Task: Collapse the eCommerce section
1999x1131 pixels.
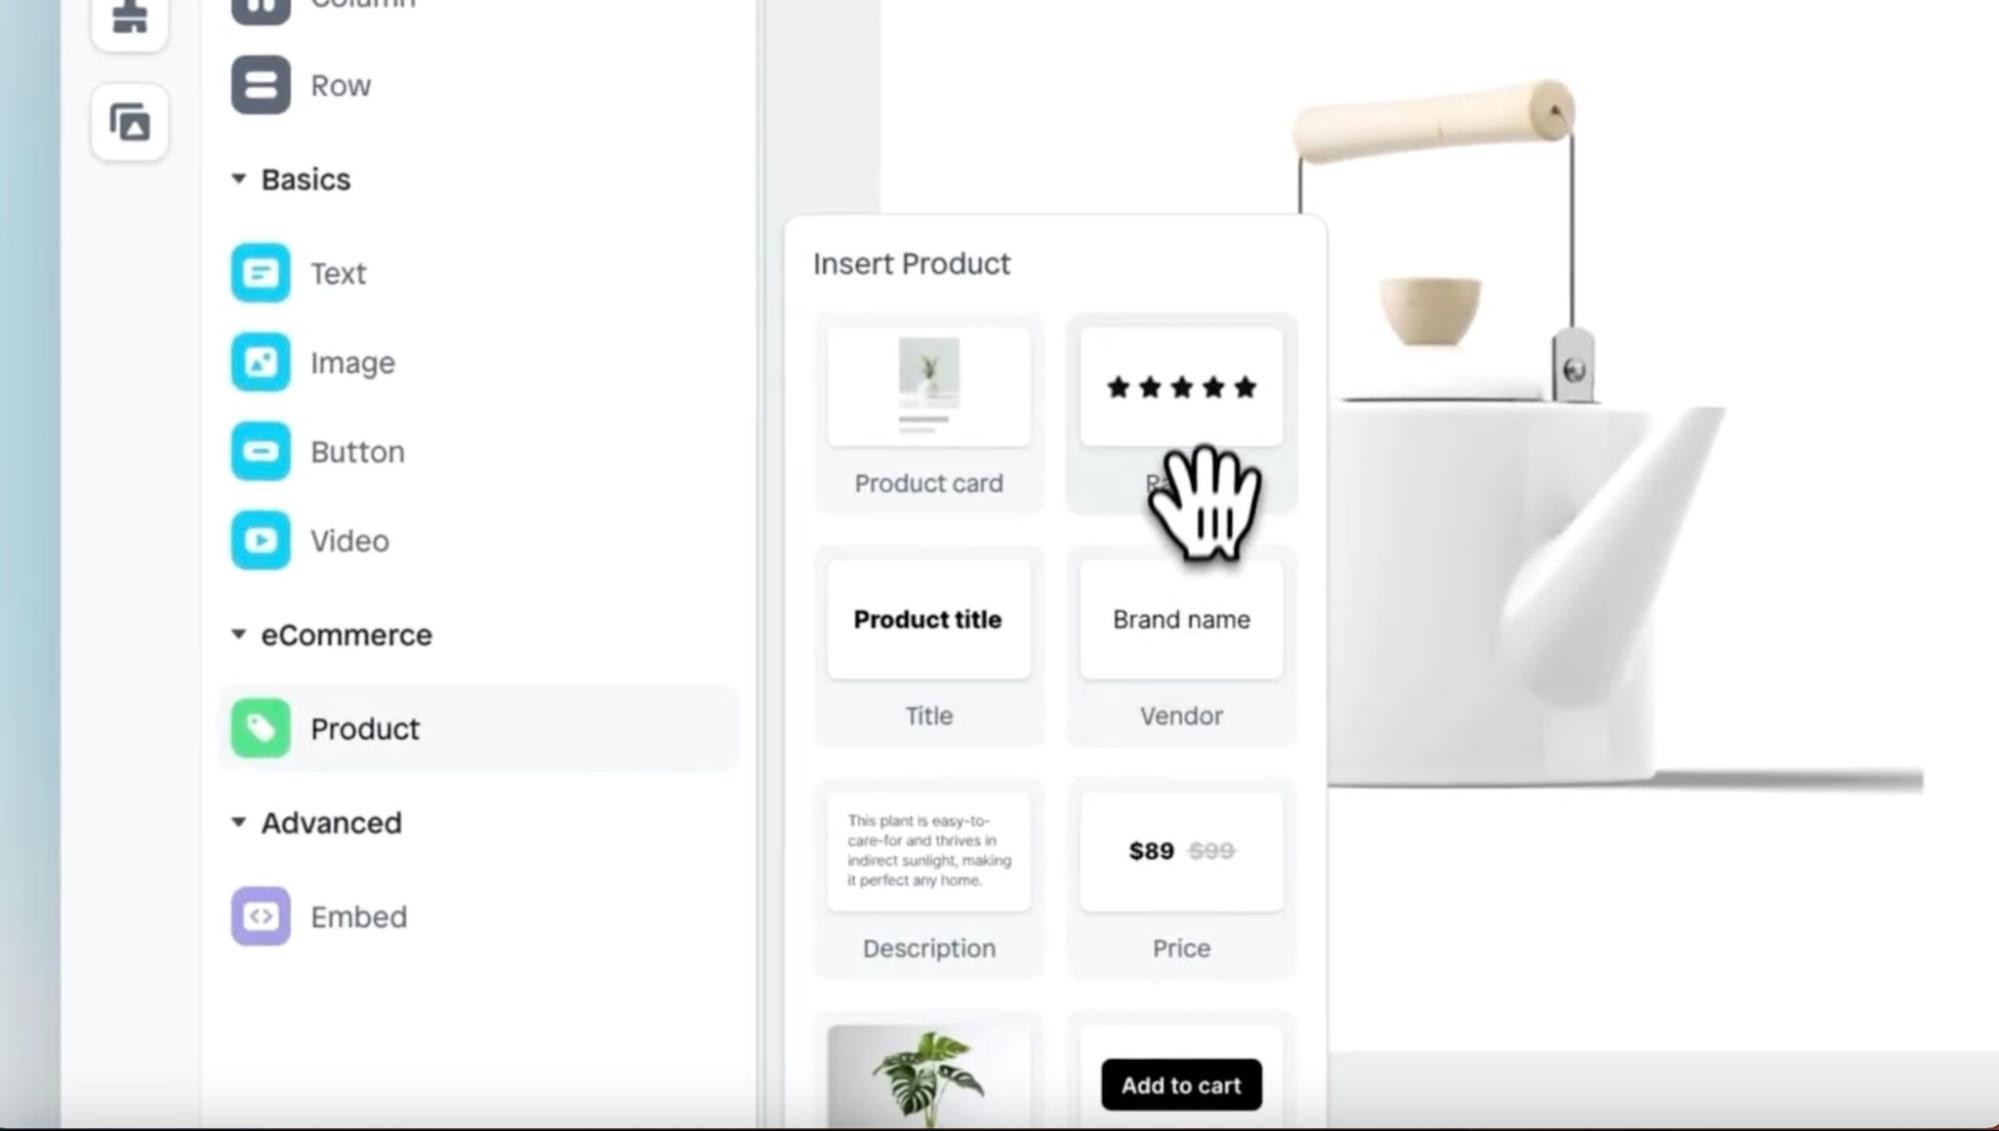Action: coord(240,634)
